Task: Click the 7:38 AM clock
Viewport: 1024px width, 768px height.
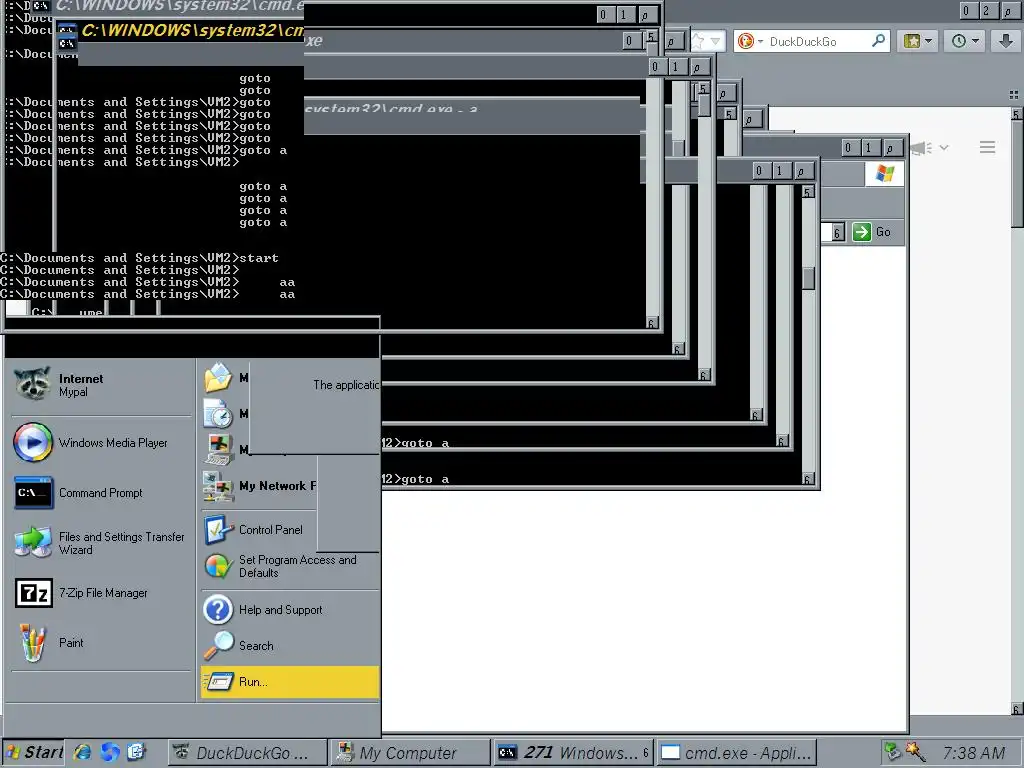Action: pyautogui.click(x=974, y=753)
